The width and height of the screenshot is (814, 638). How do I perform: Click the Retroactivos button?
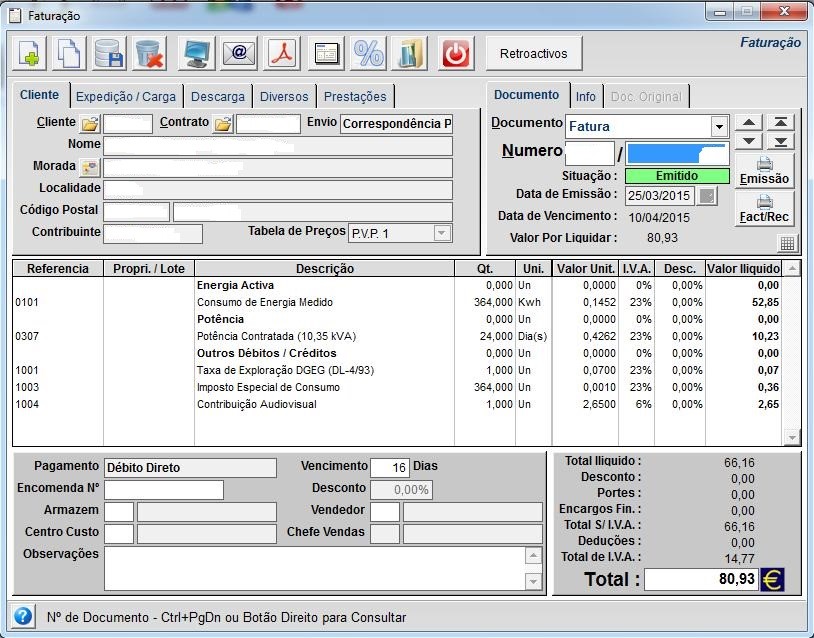[x=533, y=54]
